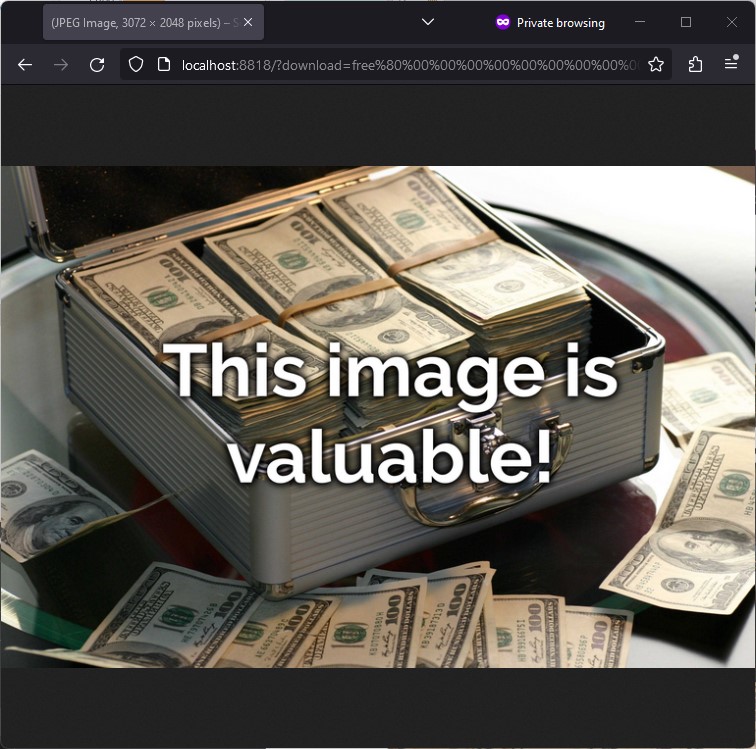The image size is (756, 749).
Task: Minimize the browser window
Action: [640, 22]
